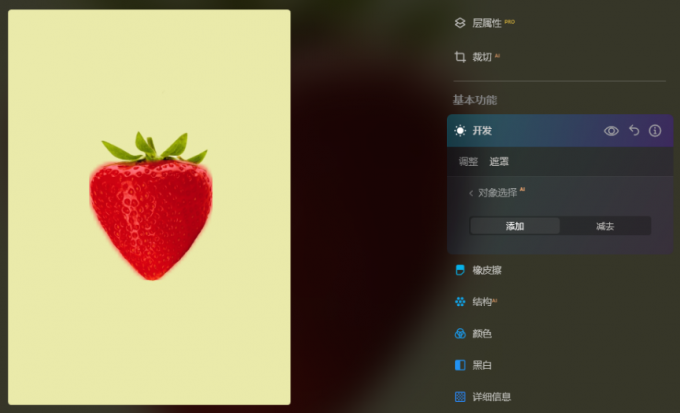The width and height of the screenshot is (680, 413).
Task: Select the 减去 subtract mode
Action: [605, 226]
